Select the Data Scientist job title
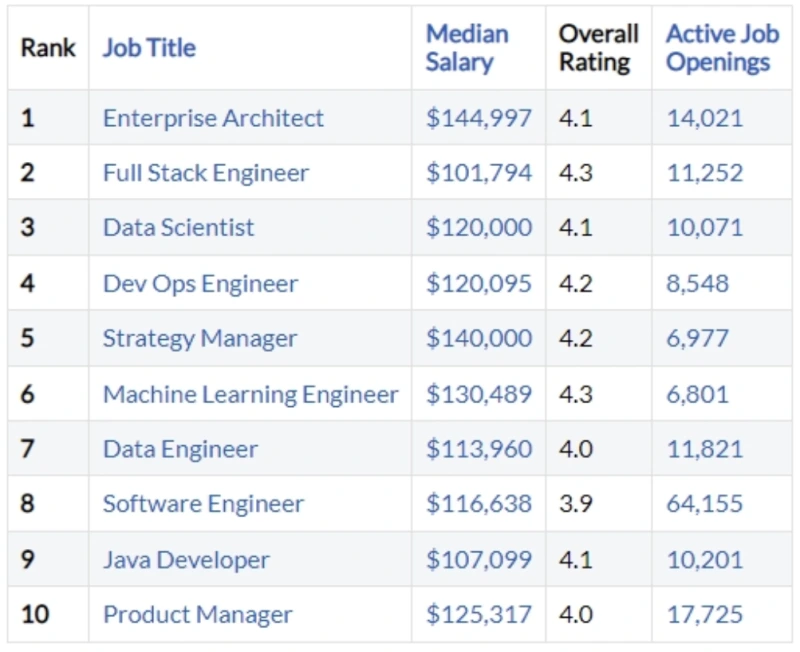Screen dimensions: 800x652 pyautogui.click(x=179, y=227)
